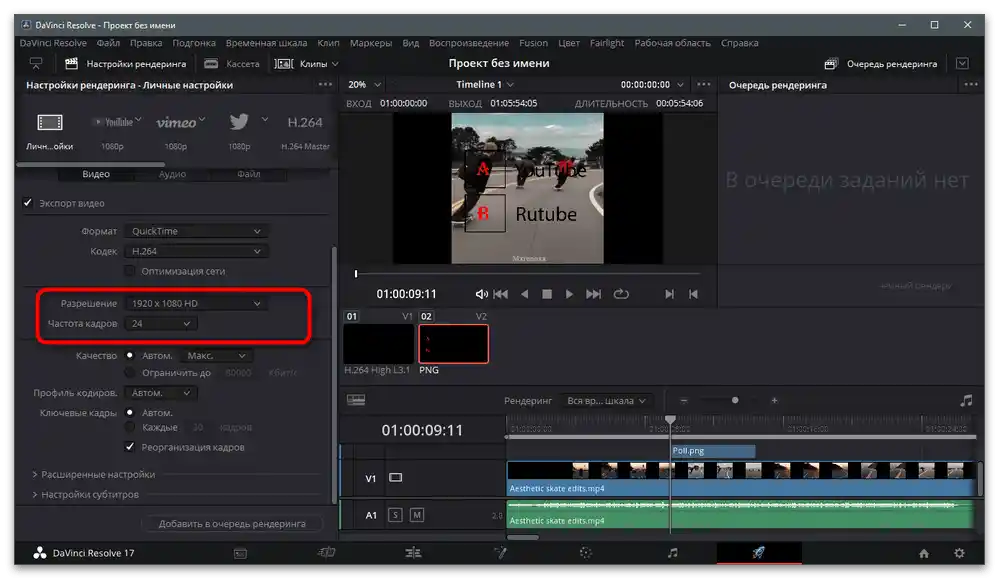The image size is (999, 579).
Task: Open the Resolution 1920 x 1080 HD dropdown
Action: pyautogui.click(x=196, y=304)
